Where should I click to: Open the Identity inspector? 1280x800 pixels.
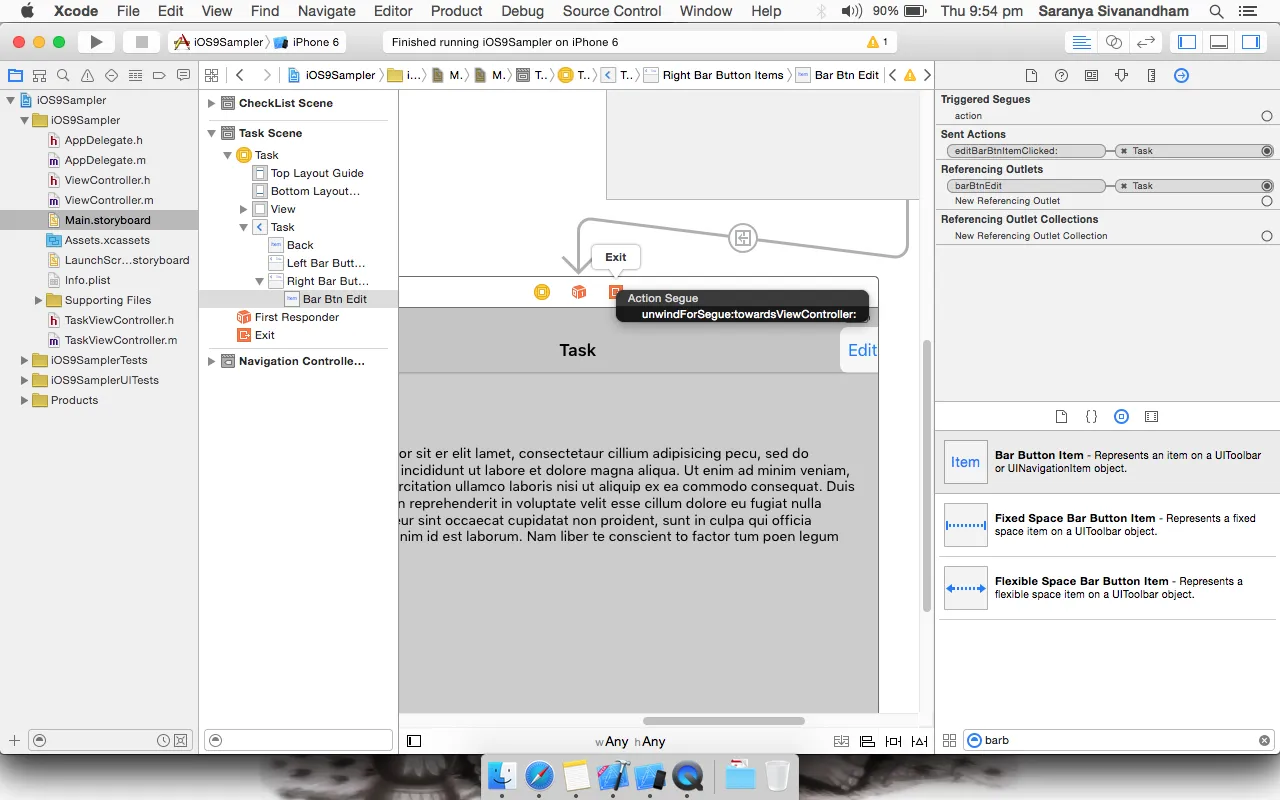click(1091, 76)
